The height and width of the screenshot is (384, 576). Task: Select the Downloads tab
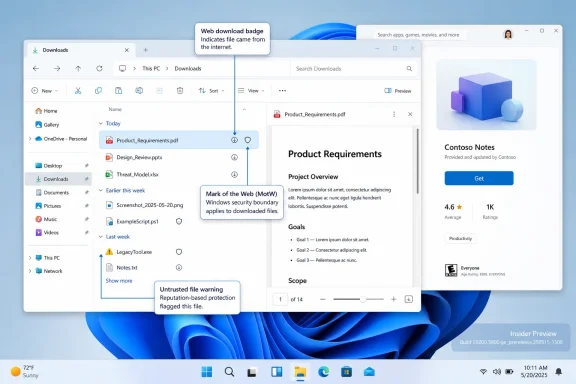80,50
